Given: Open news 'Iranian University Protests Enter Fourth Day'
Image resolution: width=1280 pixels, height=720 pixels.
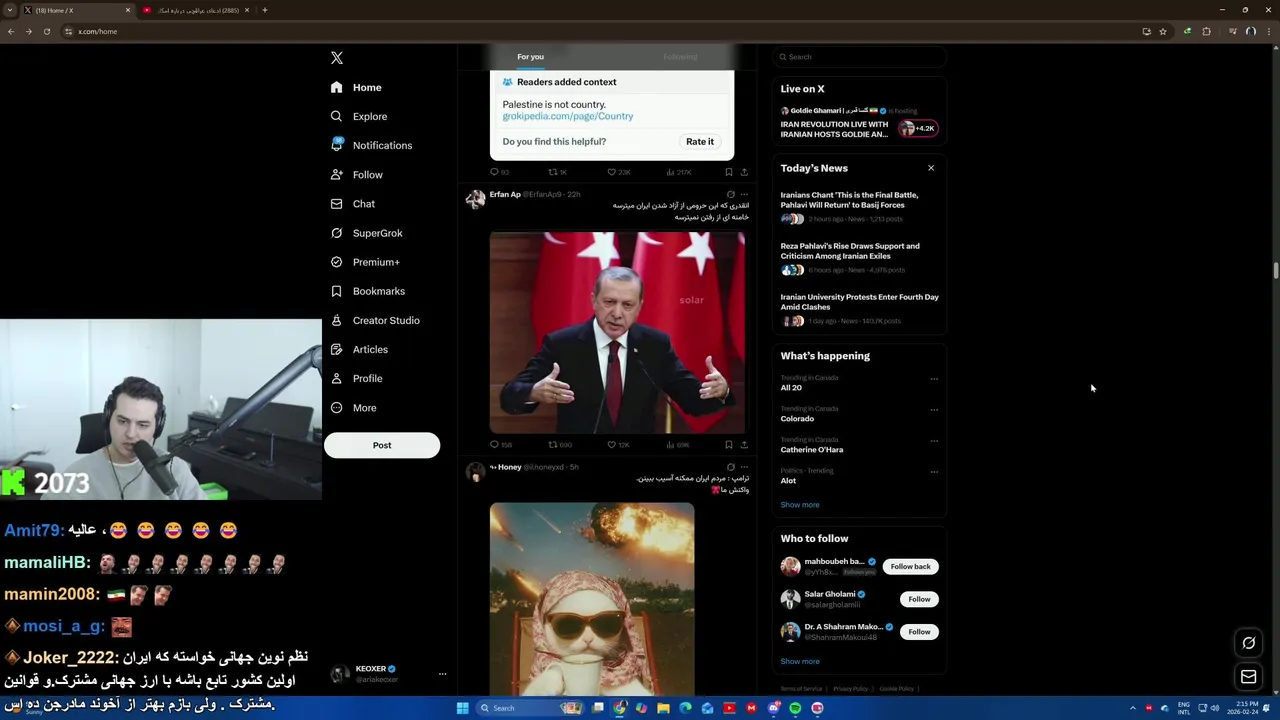Looking at the screenshot, I should (859, 308).
